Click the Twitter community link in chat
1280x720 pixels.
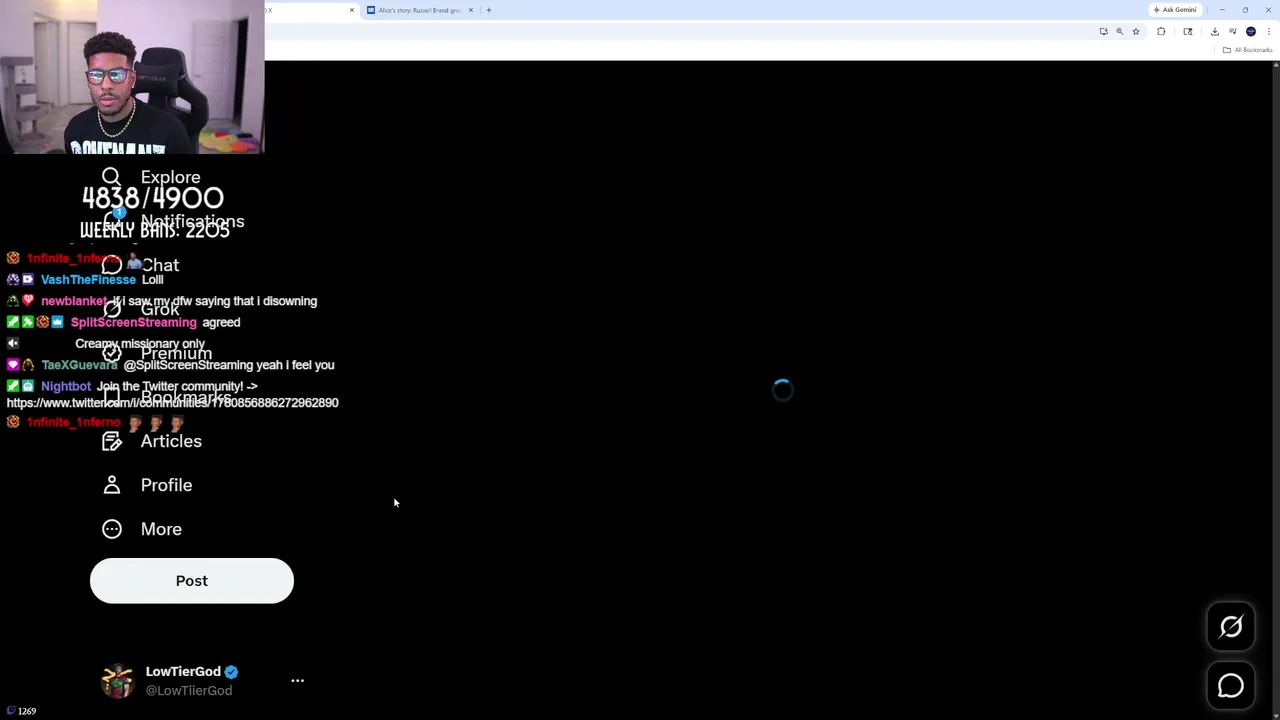(172, 403)
